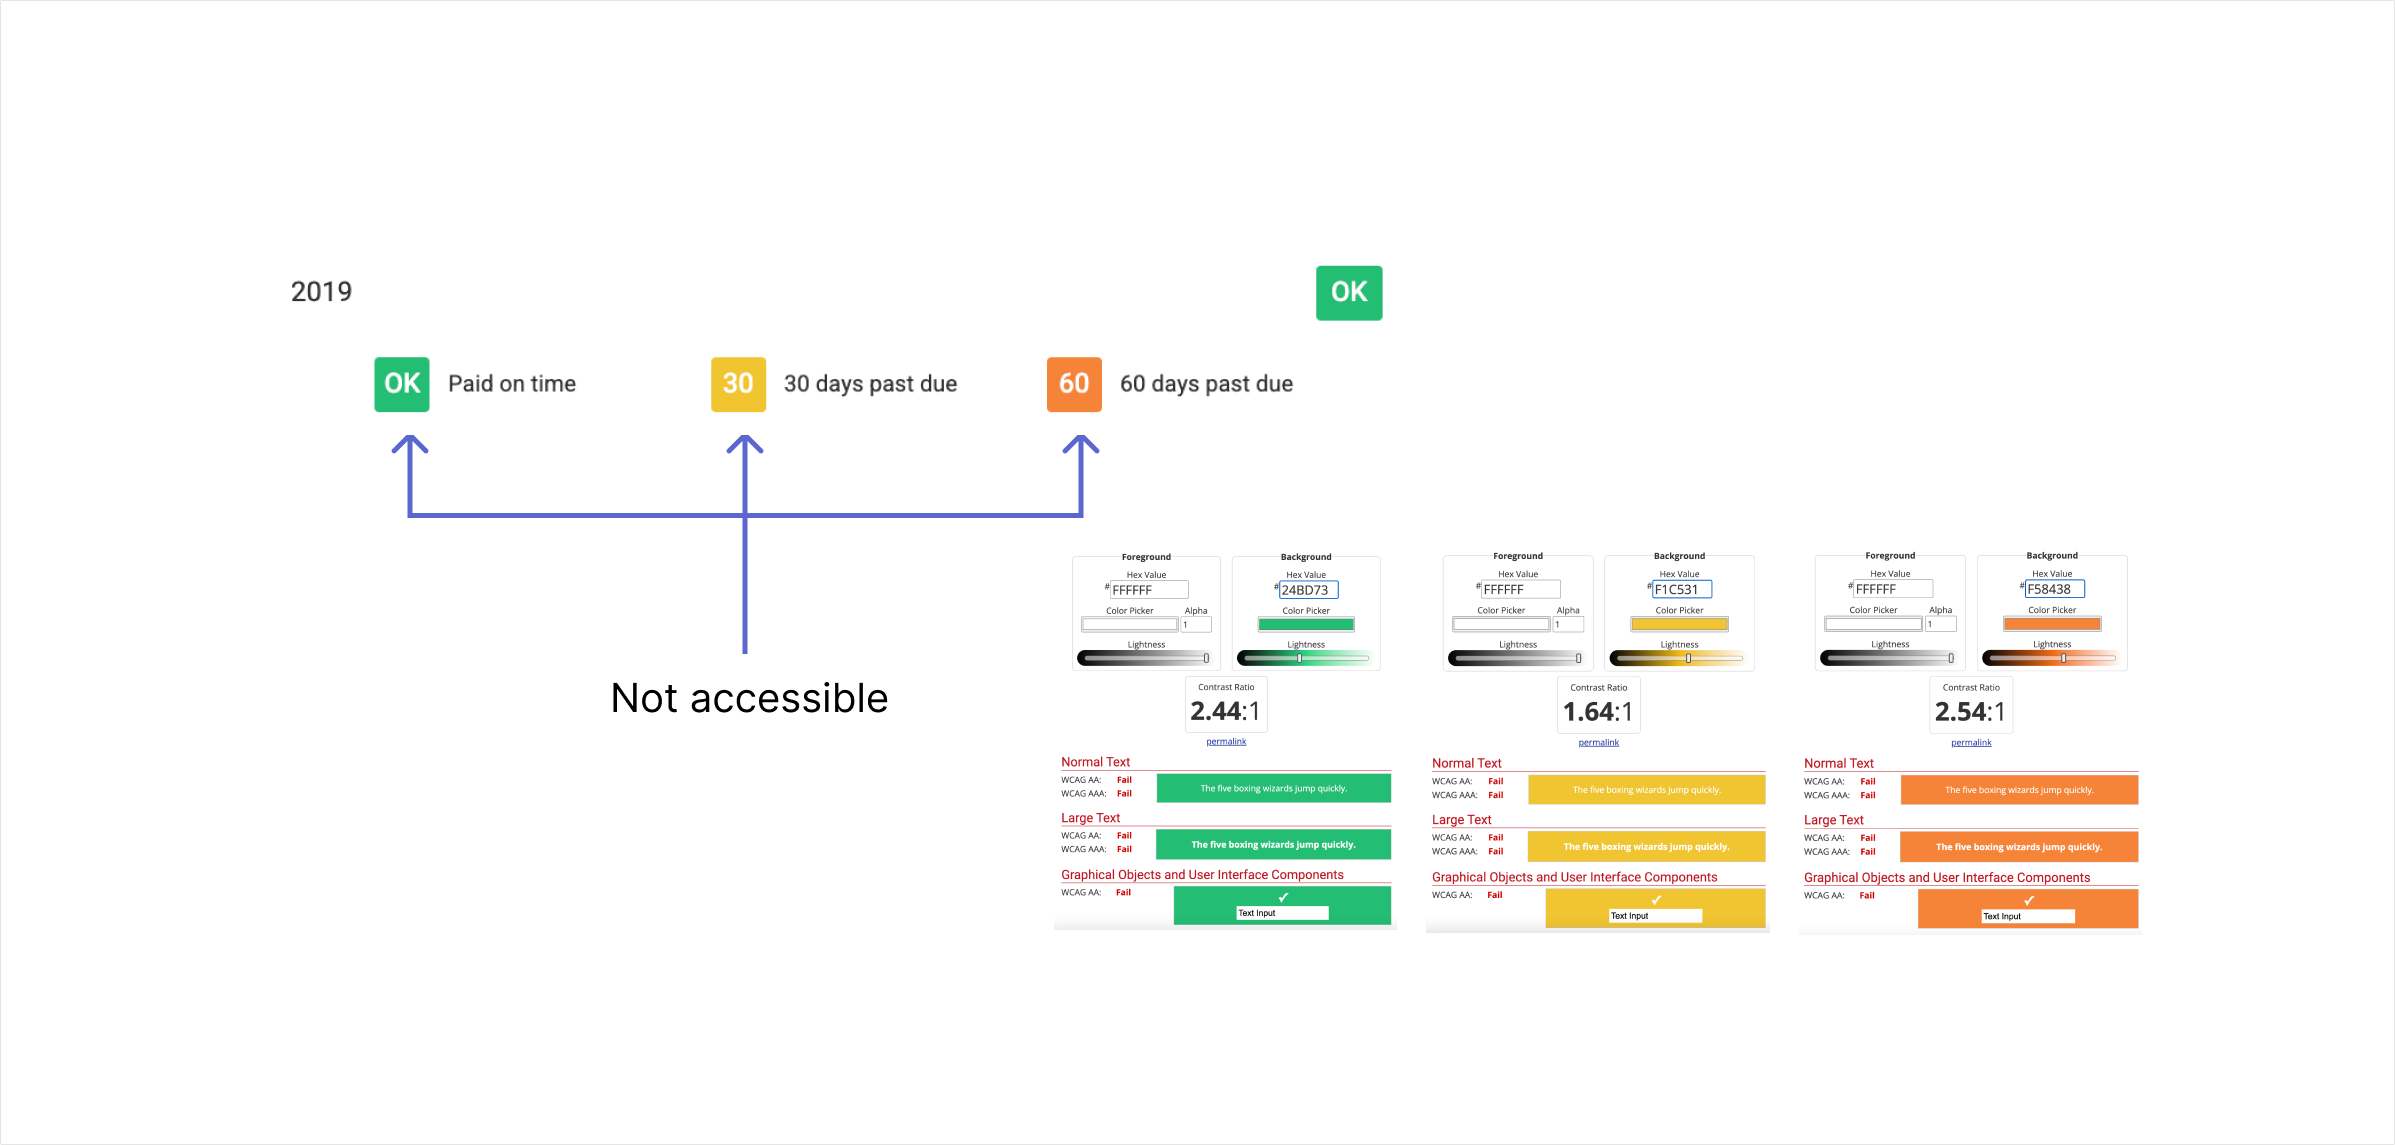Click the yellow 30 badge
Viewport: 2395px width, 1145px height.
pos(738,384)
